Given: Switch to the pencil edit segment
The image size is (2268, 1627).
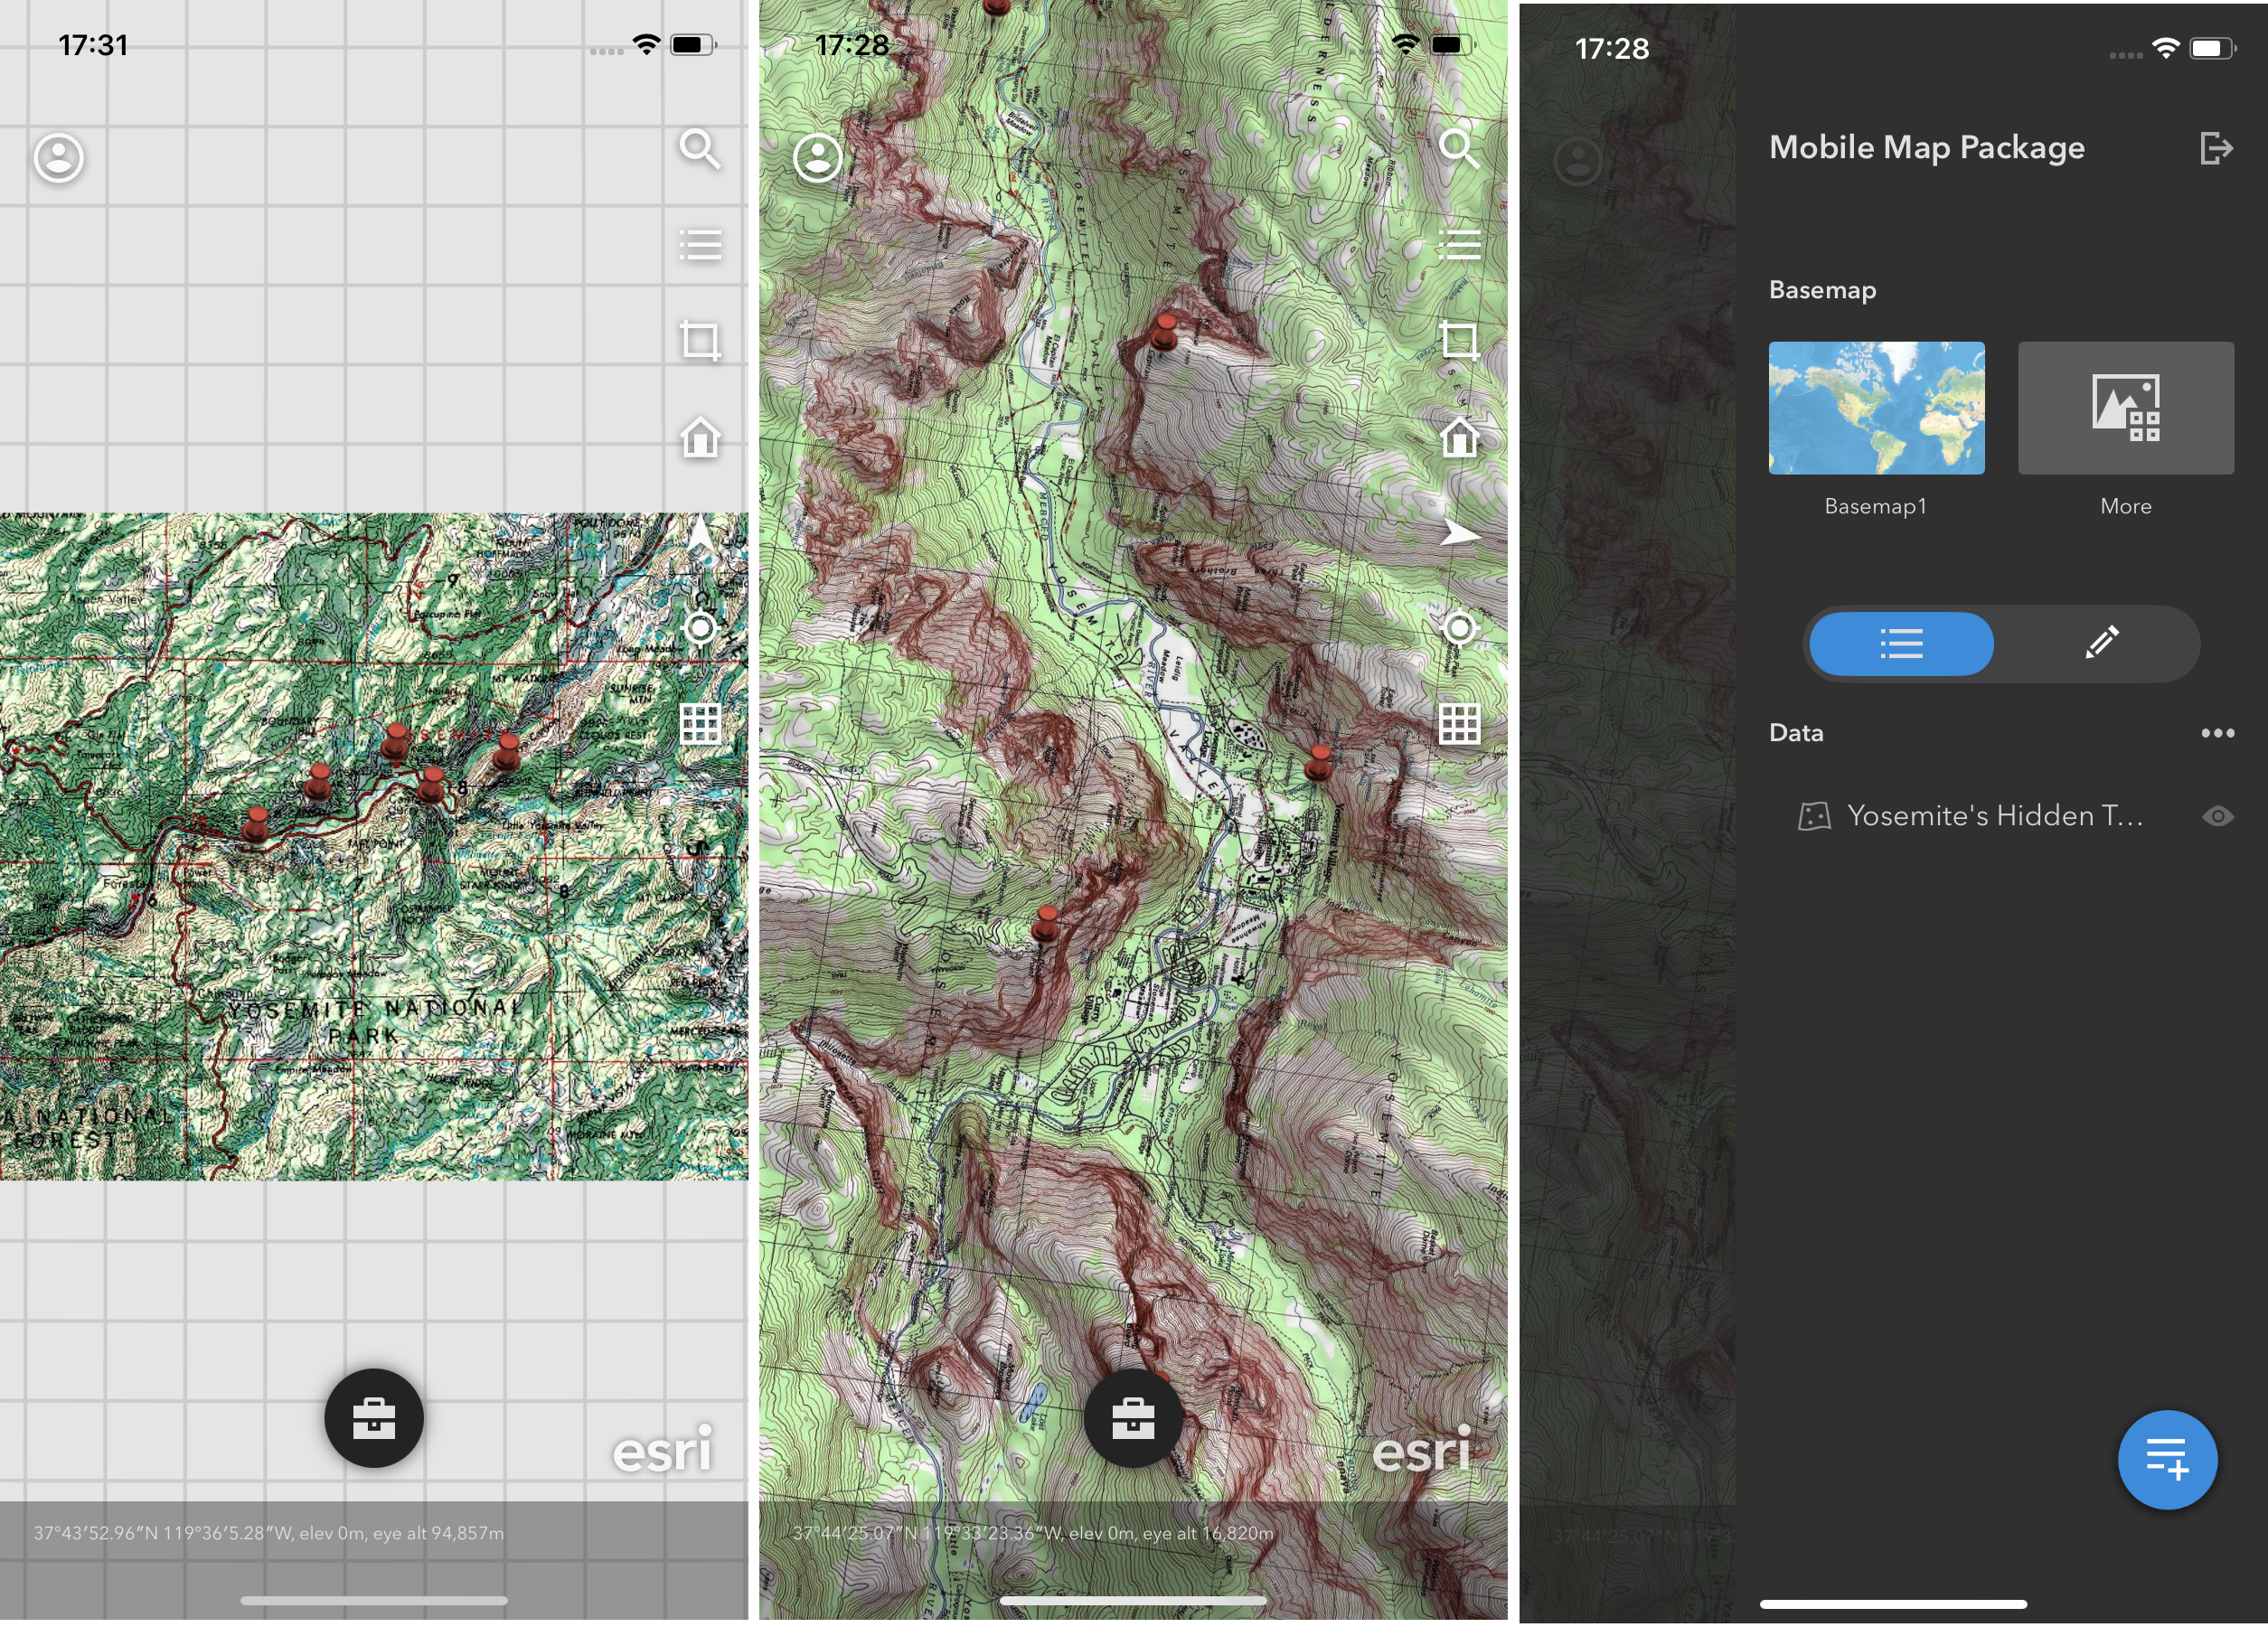Looking at the screenshot, I should (x=2101, y=643).
